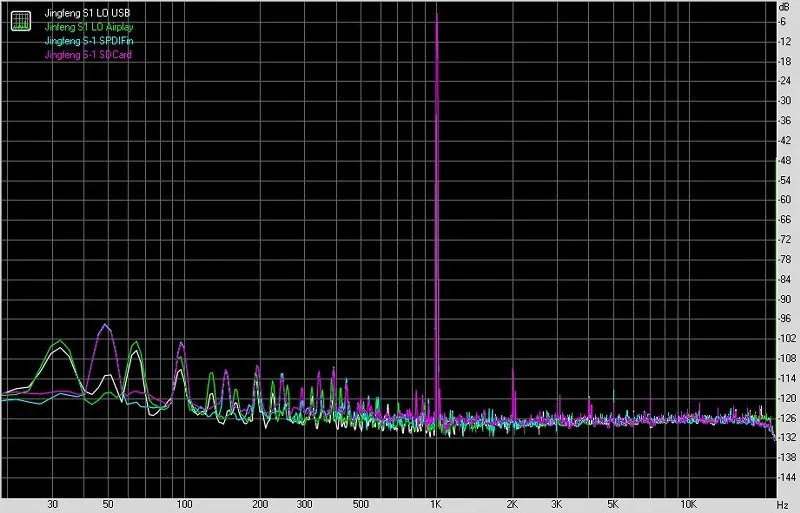
Task: Select the Jingfeng S1 LO Airplay legend entry
Action: [89, 27]
